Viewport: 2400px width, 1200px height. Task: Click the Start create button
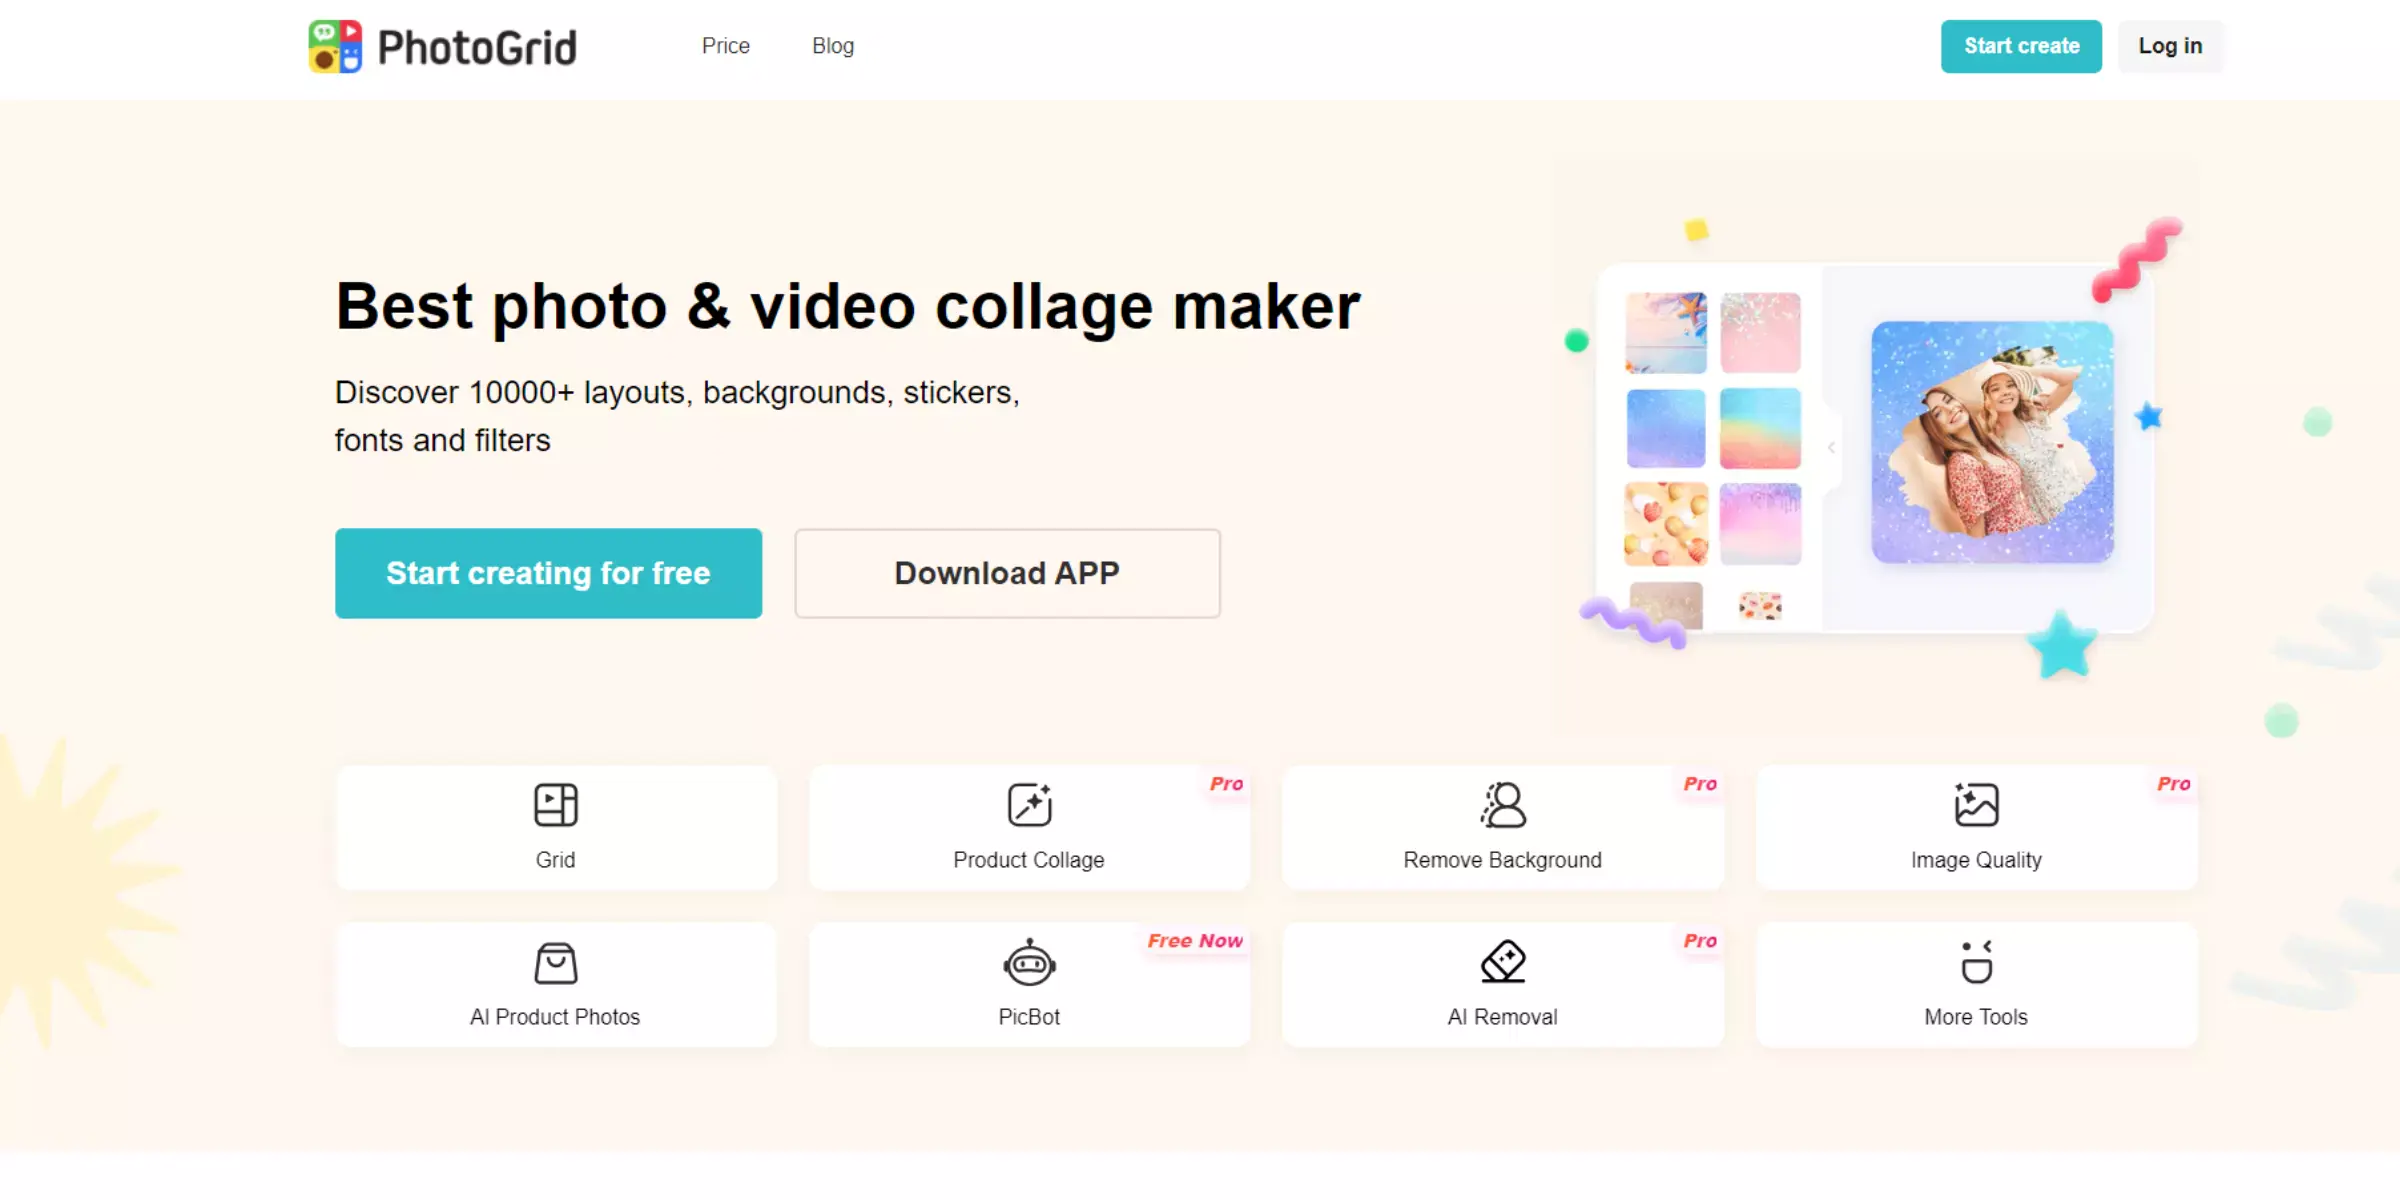(2021, 46)
